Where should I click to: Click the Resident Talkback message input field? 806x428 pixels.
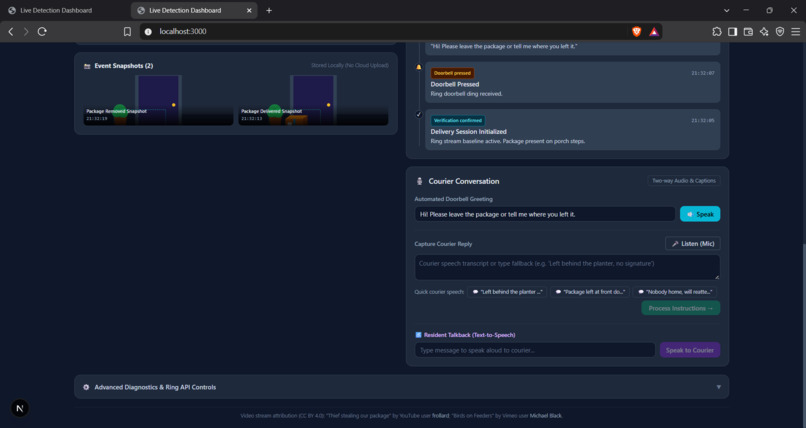pos(535,350)
